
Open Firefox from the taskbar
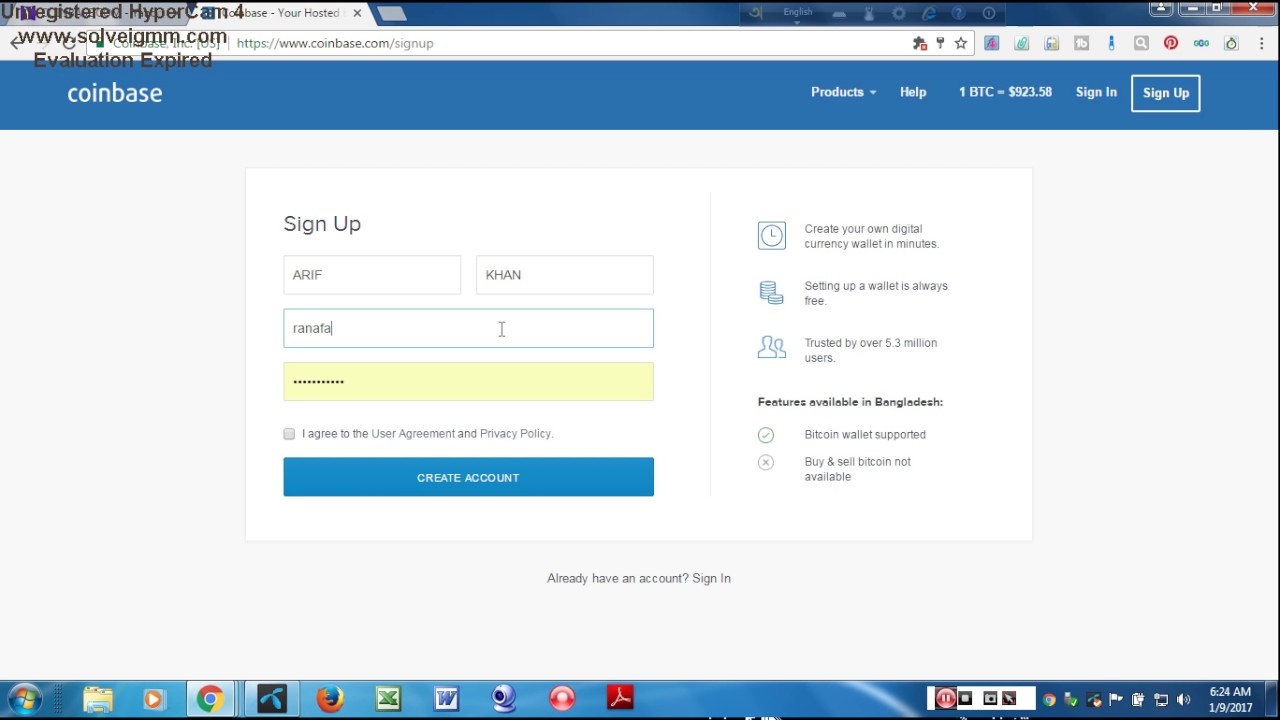[x=330, y=699]
